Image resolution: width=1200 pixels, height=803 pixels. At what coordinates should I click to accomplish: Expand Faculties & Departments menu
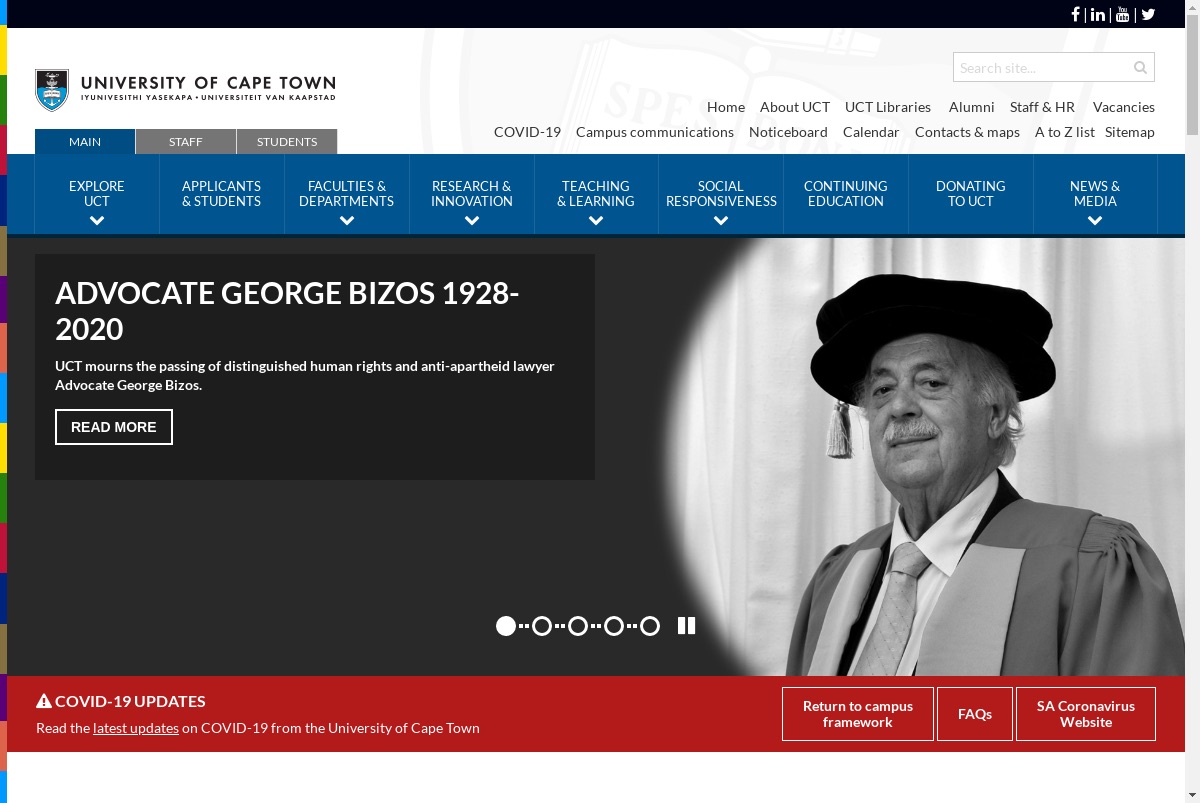point(347,194)
